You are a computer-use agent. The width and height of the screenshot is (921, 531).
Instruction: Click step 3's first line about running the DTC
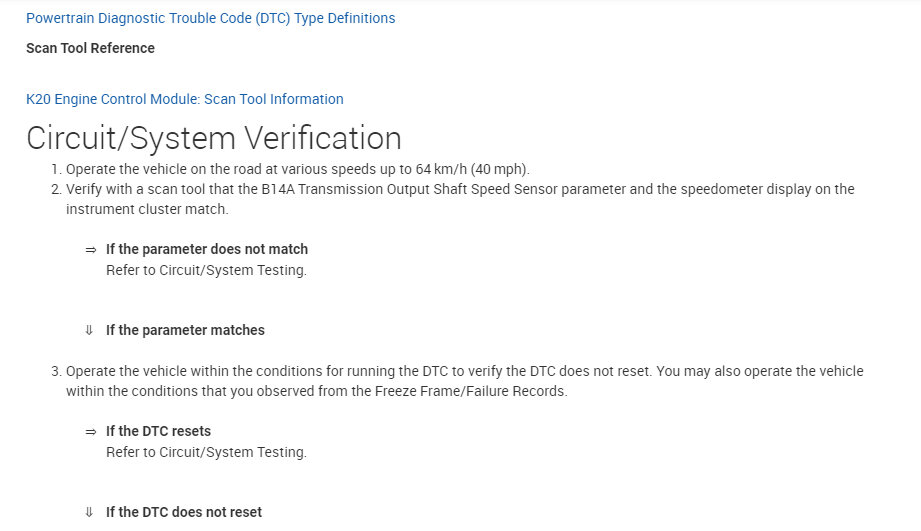pos(464,371)
